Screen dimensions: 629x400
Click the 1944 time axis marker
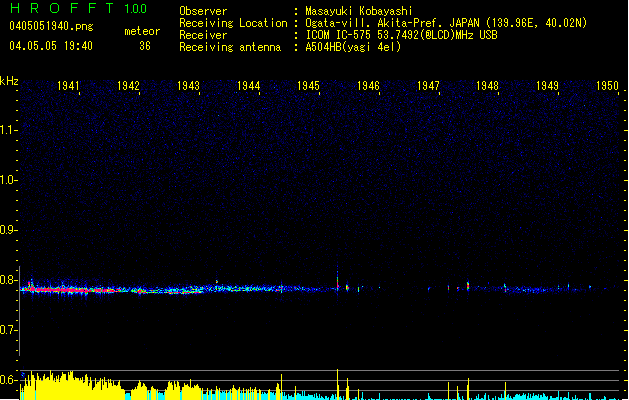[248, 85]
